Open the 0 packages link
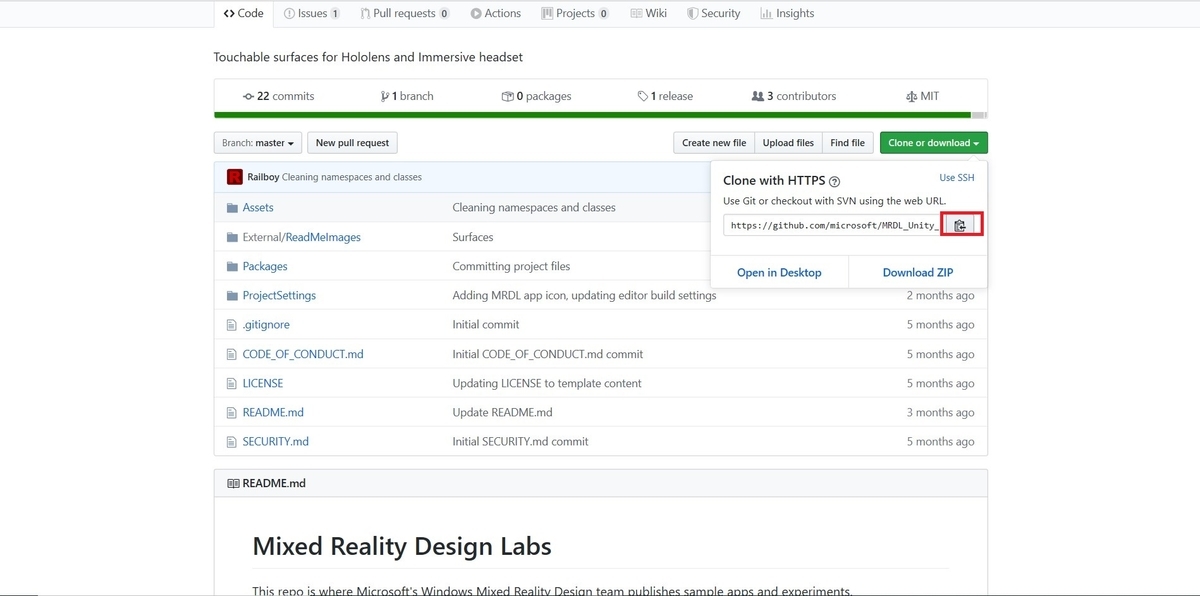Viewport: 1200px width, 596px height. [536, 96]
